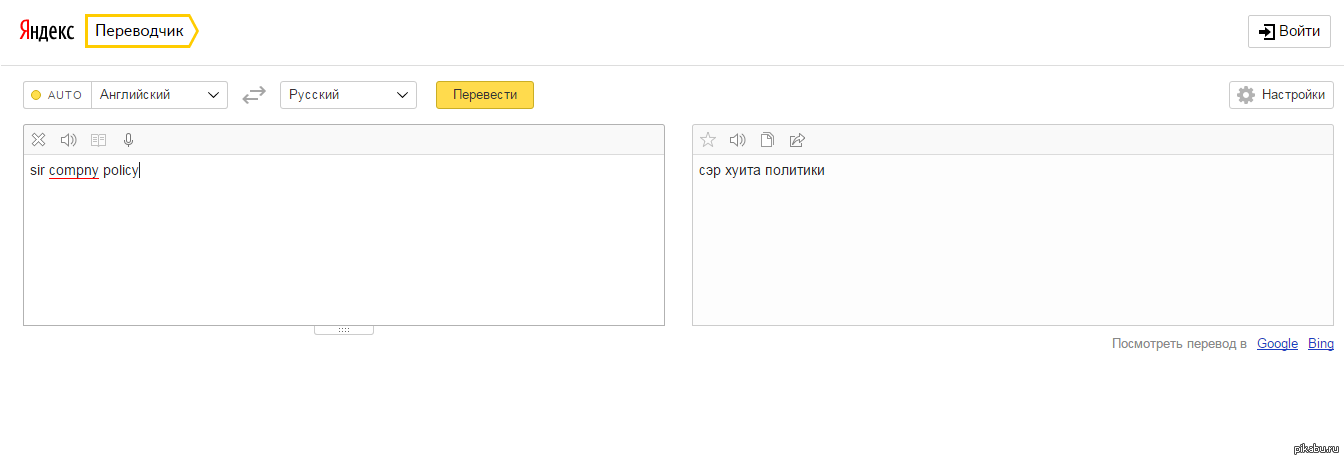Viewport: 1344px width, 460px height.
Task: Add translation to favorites star
Action: (x=708, y=140)
